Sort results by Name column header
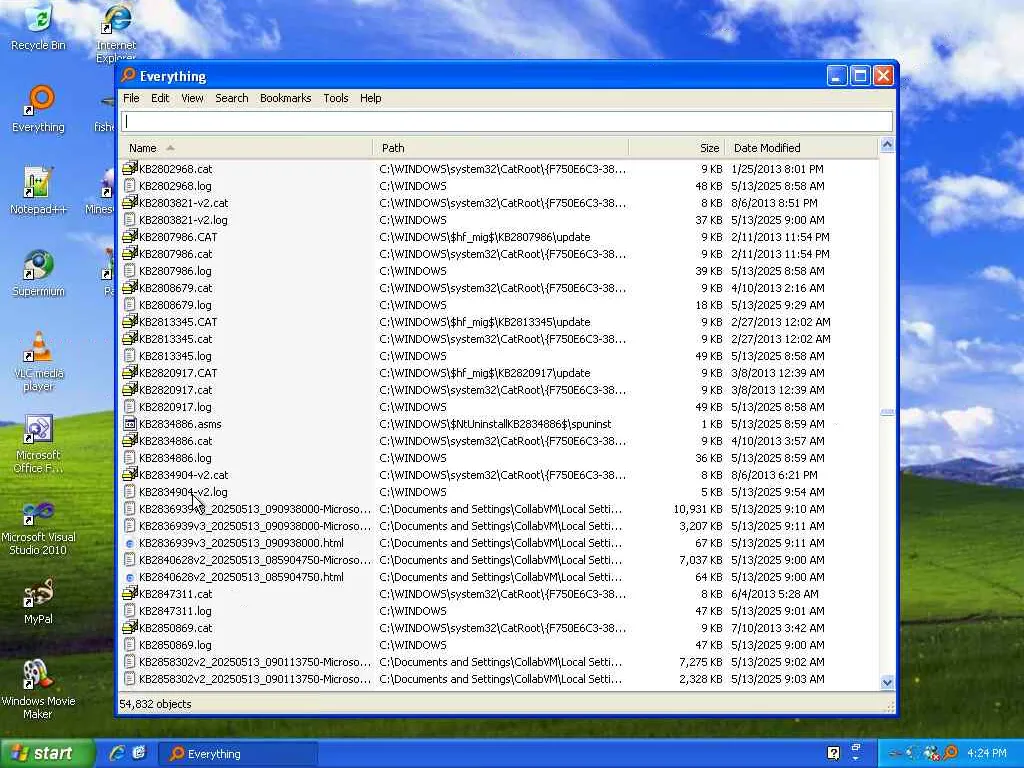This screenshot has width=1024, height=768. click(246, 148)
